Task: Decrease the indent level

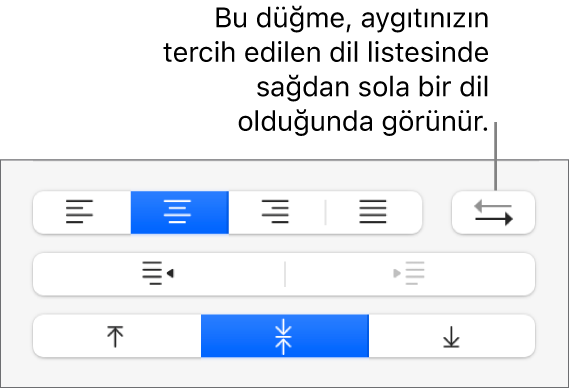Action: pyautogui.click(x=159, y=274)
